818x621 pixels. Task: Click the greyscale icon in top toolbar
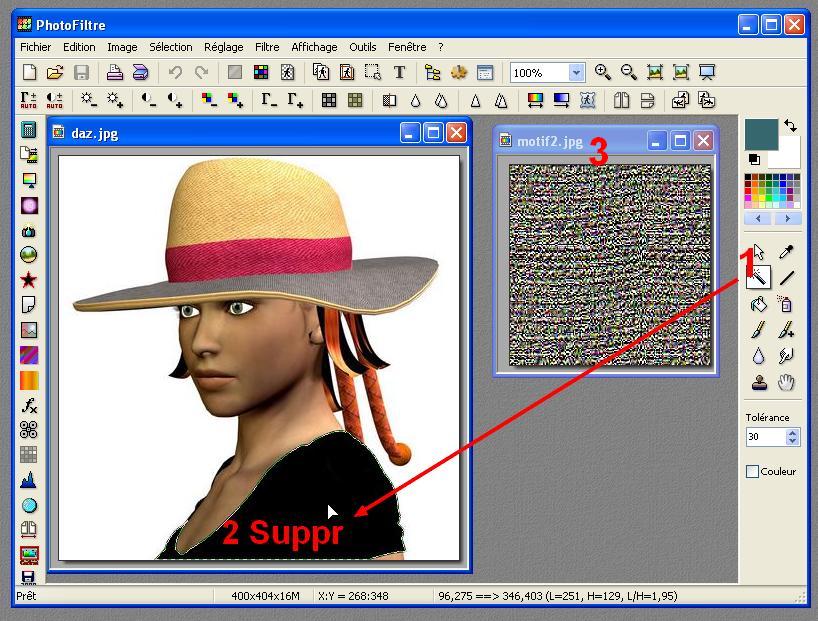[235, 73]
